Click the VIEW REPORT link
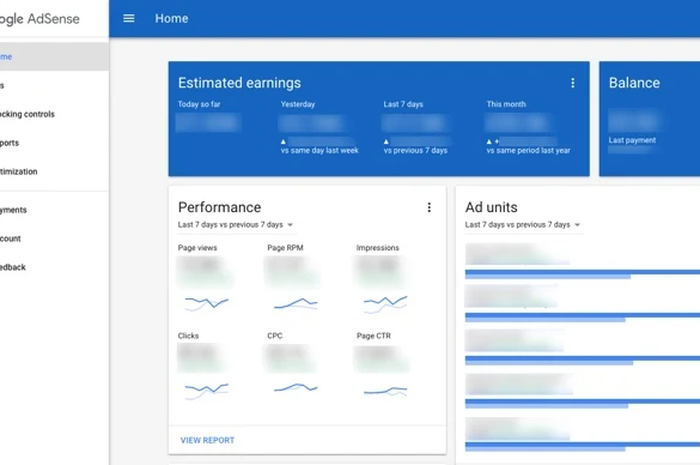Image resolution: width=700 pixels, height=465 pixels. (207, 440)
